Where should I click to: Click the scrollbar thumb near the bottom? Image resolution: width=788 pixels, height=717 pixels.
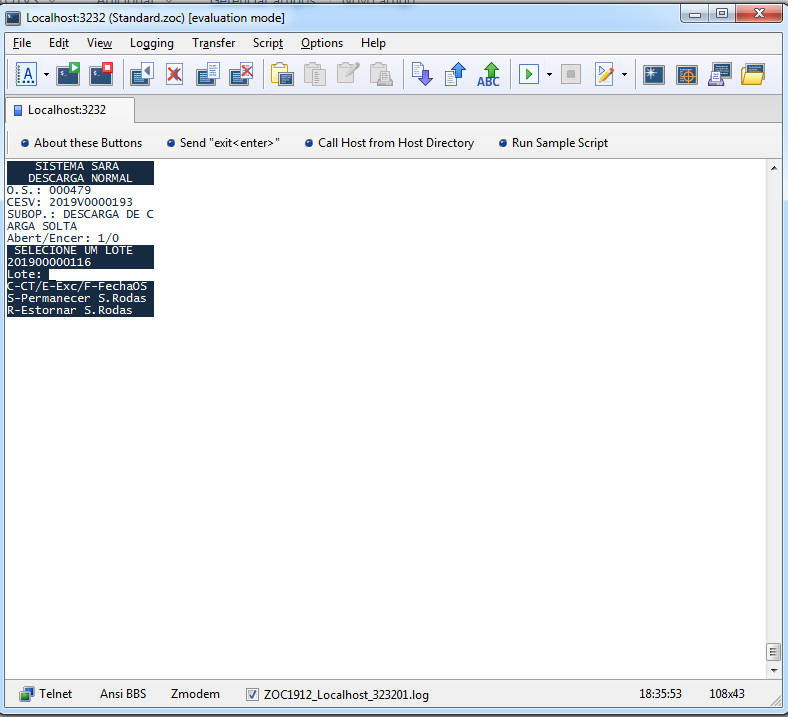(773, 652)
